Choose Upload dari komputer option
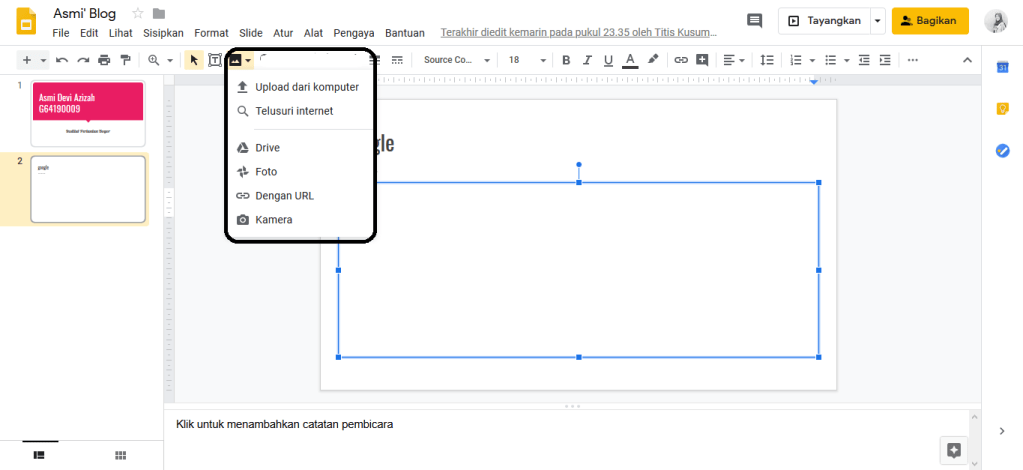 point(306,87)
